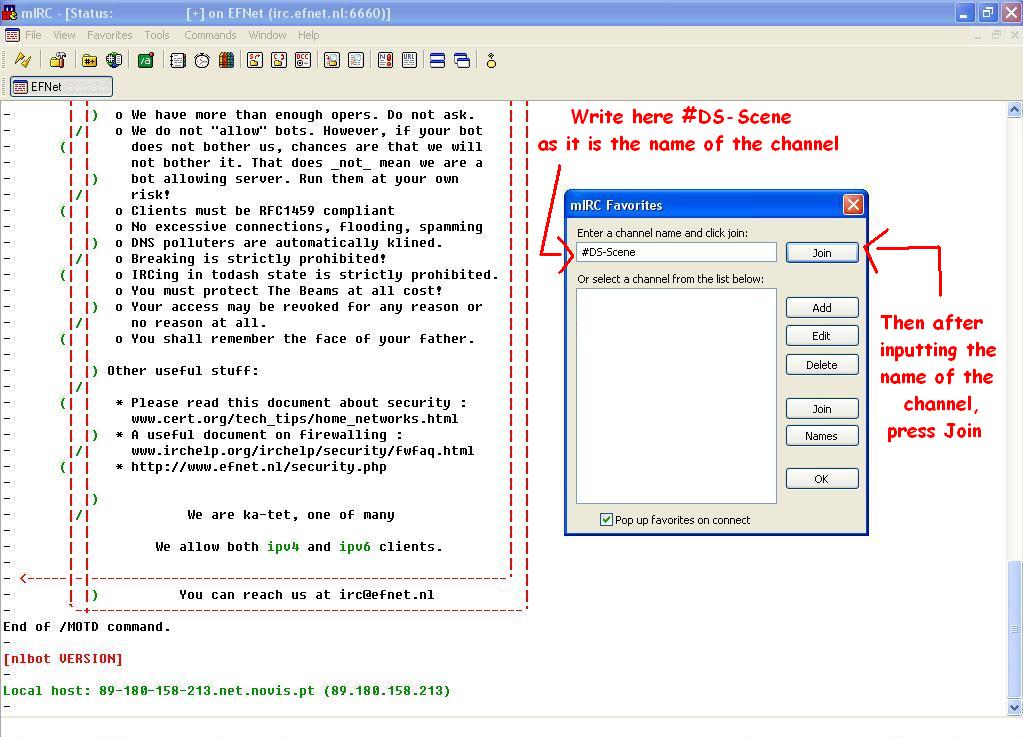1023x737 pixels.
Task: Click the status window scroll up arrow
Action: 1015,110
